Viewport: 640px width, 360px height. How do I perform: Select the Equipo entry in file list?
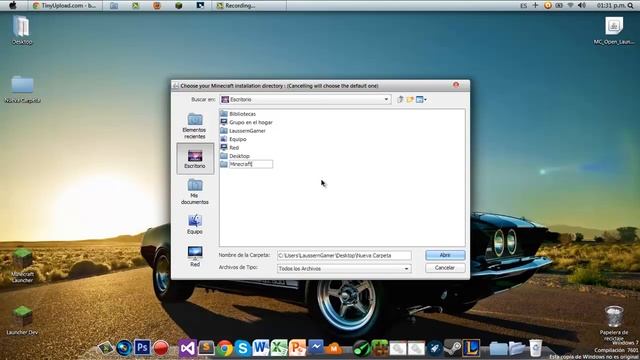click(233, 139)
